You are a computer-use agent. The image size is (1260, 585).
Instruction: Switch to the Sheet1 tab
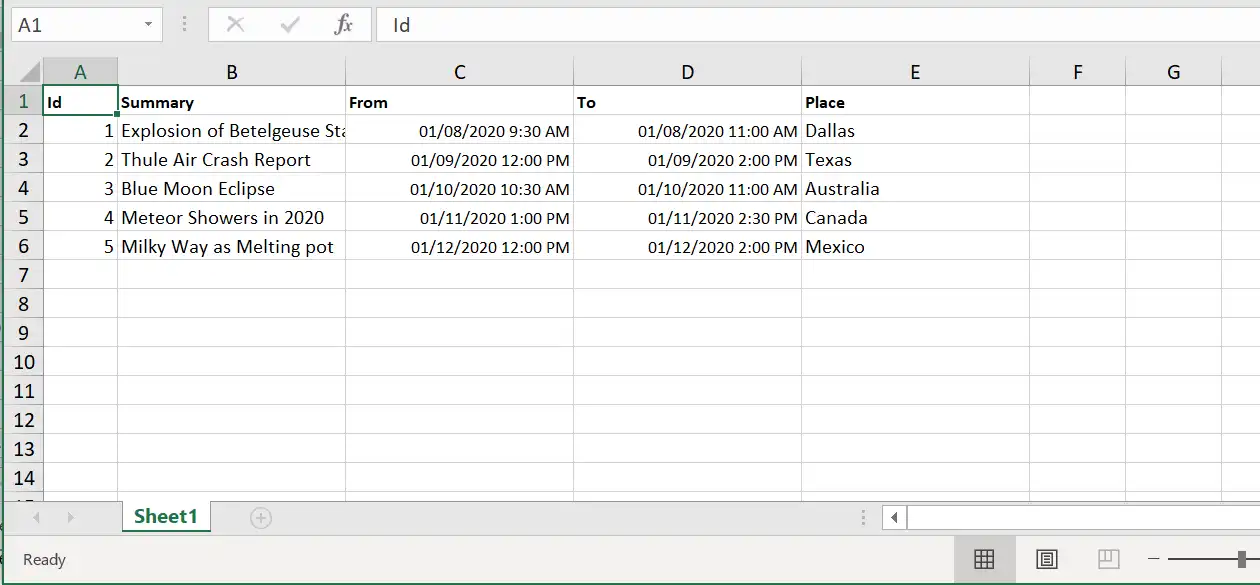click(x=166, y=516)
